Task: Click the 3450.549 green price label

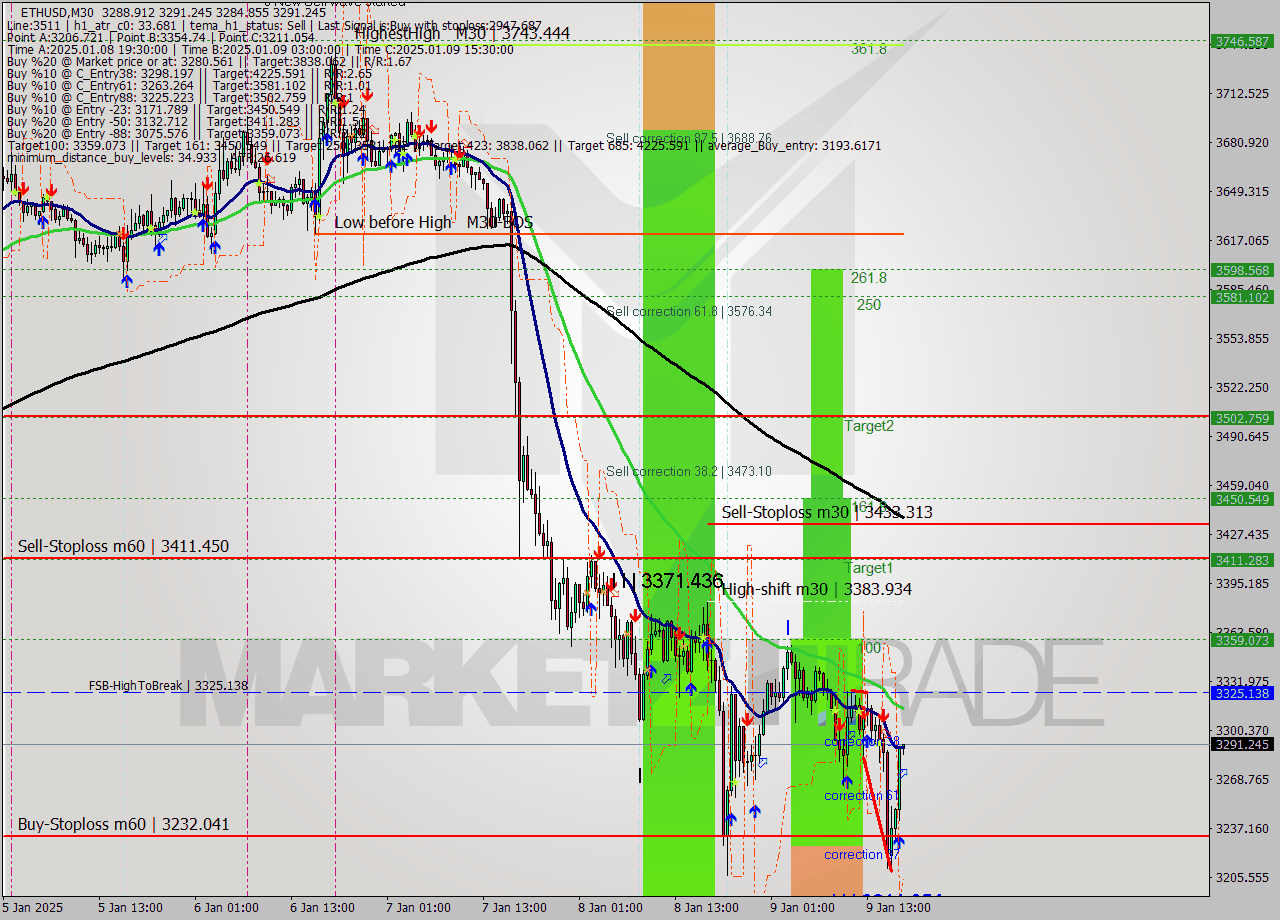Action: pyautogui.click(x=1242, y=499)
